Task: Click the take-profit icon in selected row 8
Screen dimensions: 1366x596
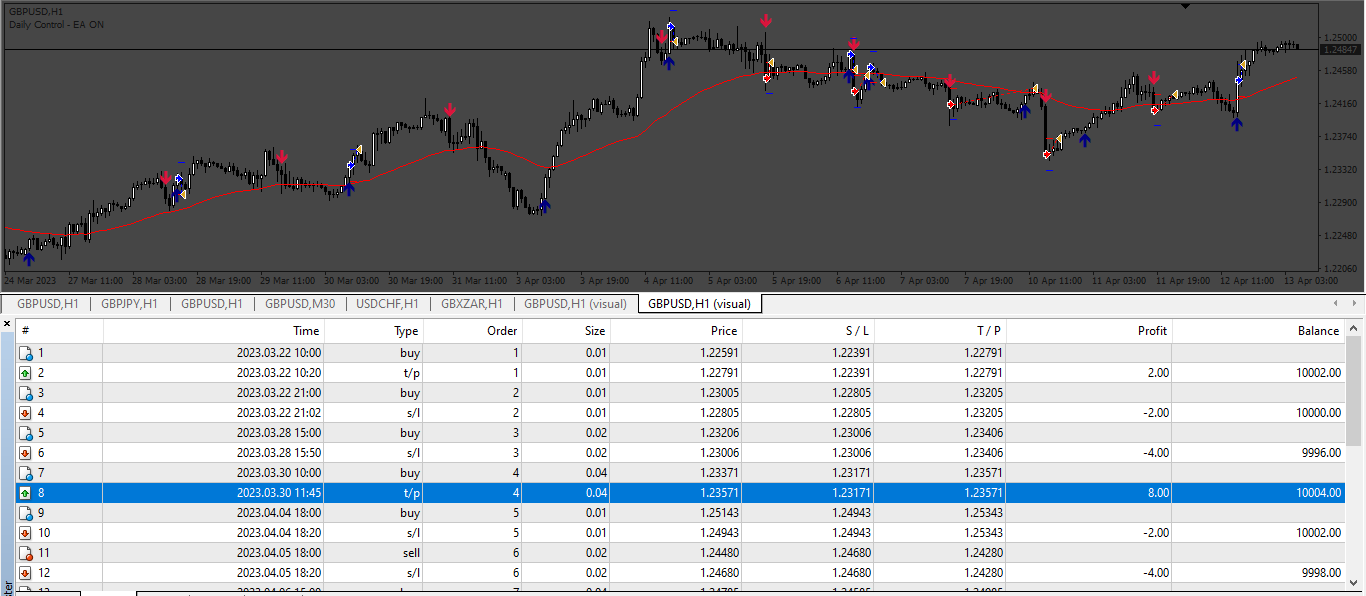Action: [26, 493]
